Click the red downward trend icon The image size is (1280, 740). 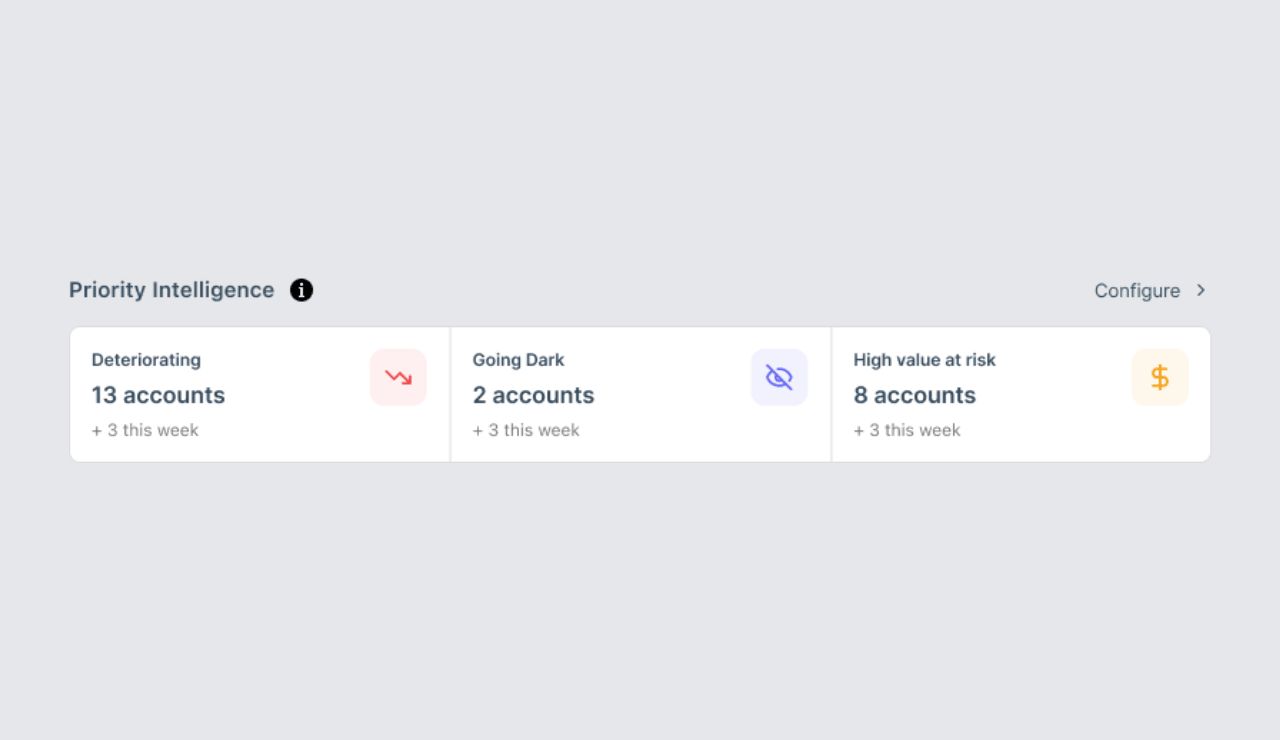[x=398, y=377]
